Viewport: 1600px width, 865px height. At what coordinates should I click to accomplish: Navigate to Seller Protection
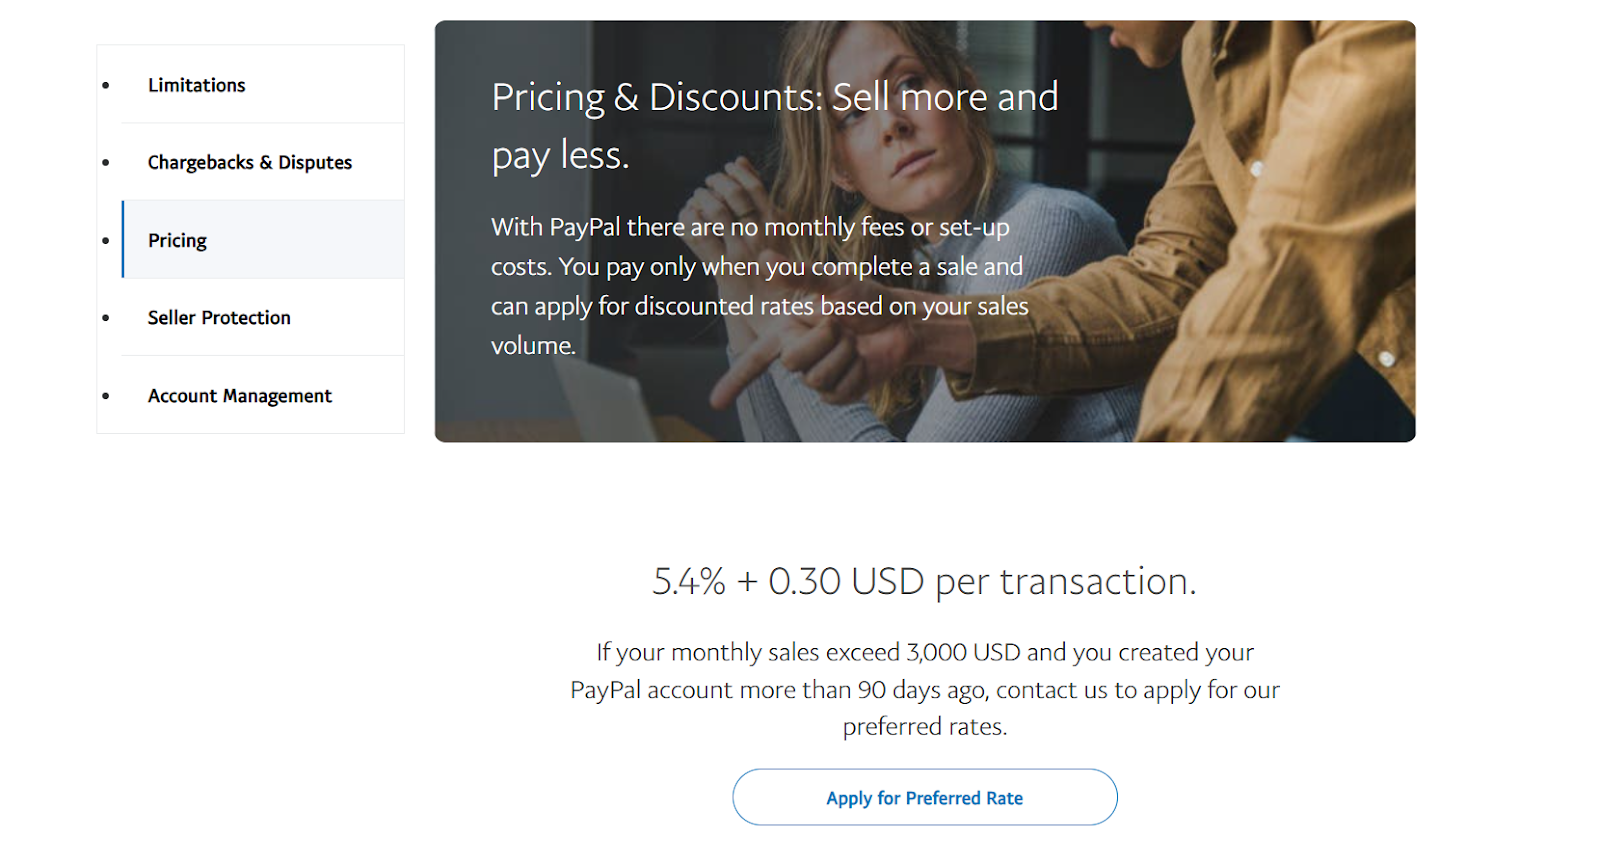[x=218, y=317]
